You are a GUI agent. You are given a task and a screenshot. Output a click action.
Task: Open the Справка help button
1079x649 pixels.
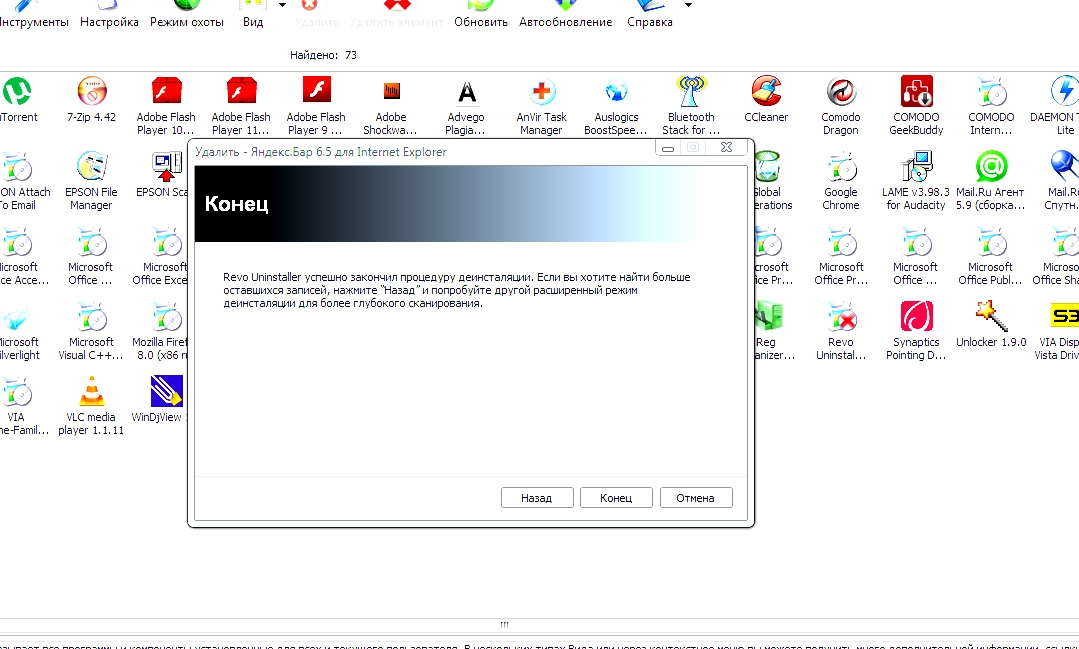click(x=650, y=14)
